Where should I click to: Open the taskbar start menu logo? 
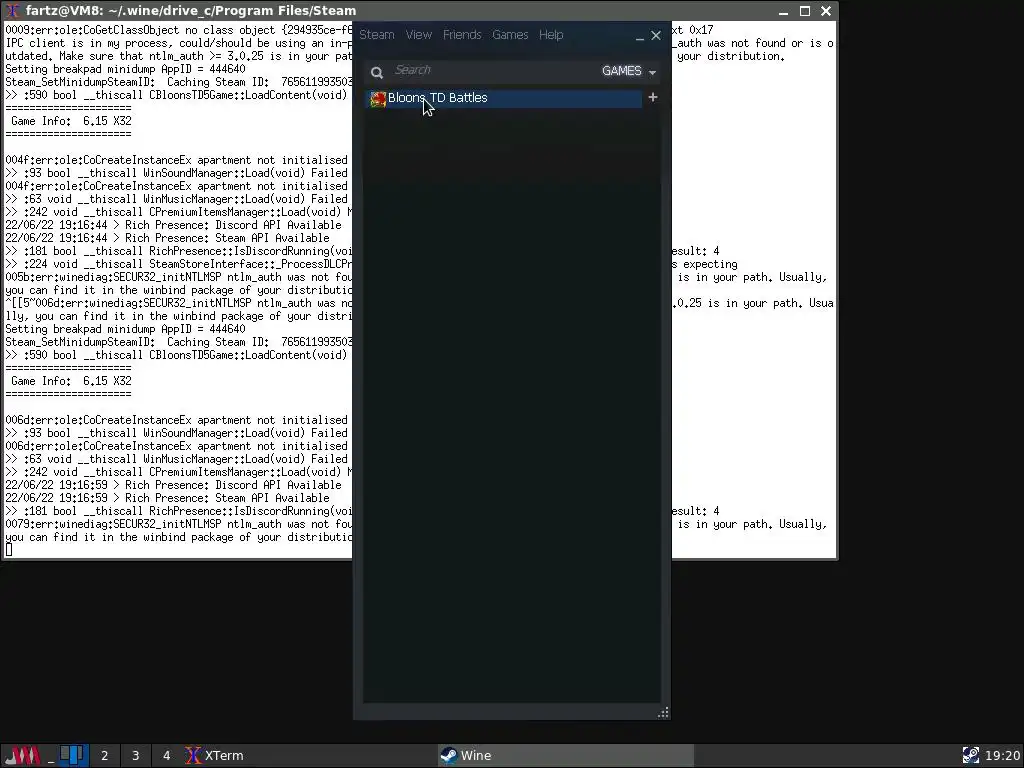23,756
